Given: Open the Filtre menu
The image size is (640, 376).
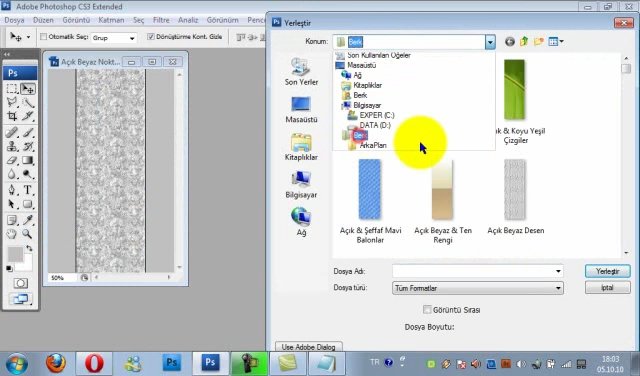Looking at the screenshot, I should [x=161, y=20].
